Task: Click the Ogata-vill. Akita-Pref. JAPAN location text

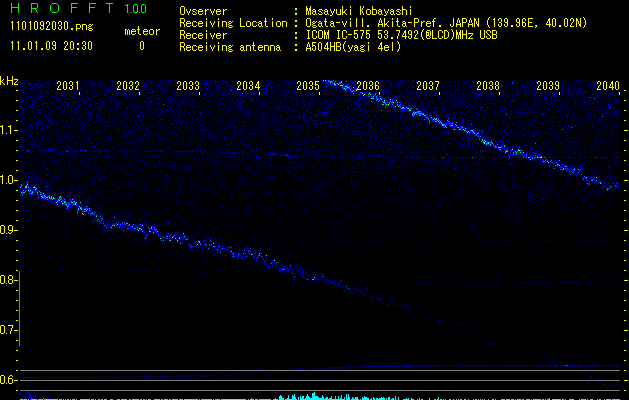Action: click(446, 23)
